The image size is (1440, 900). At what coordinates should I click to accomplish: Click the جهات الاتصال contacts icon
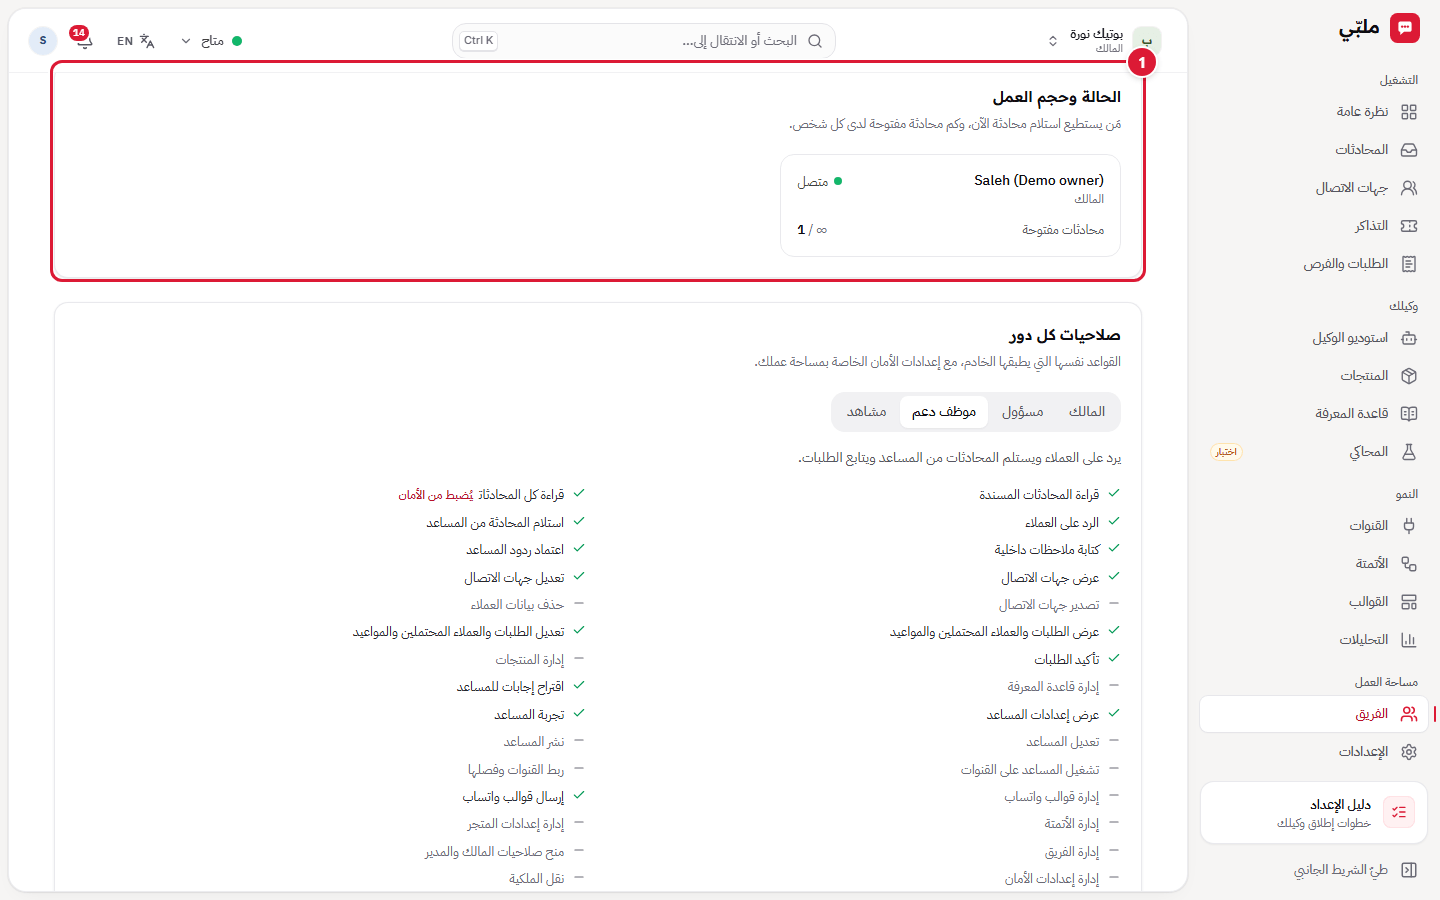(1409, 188)
